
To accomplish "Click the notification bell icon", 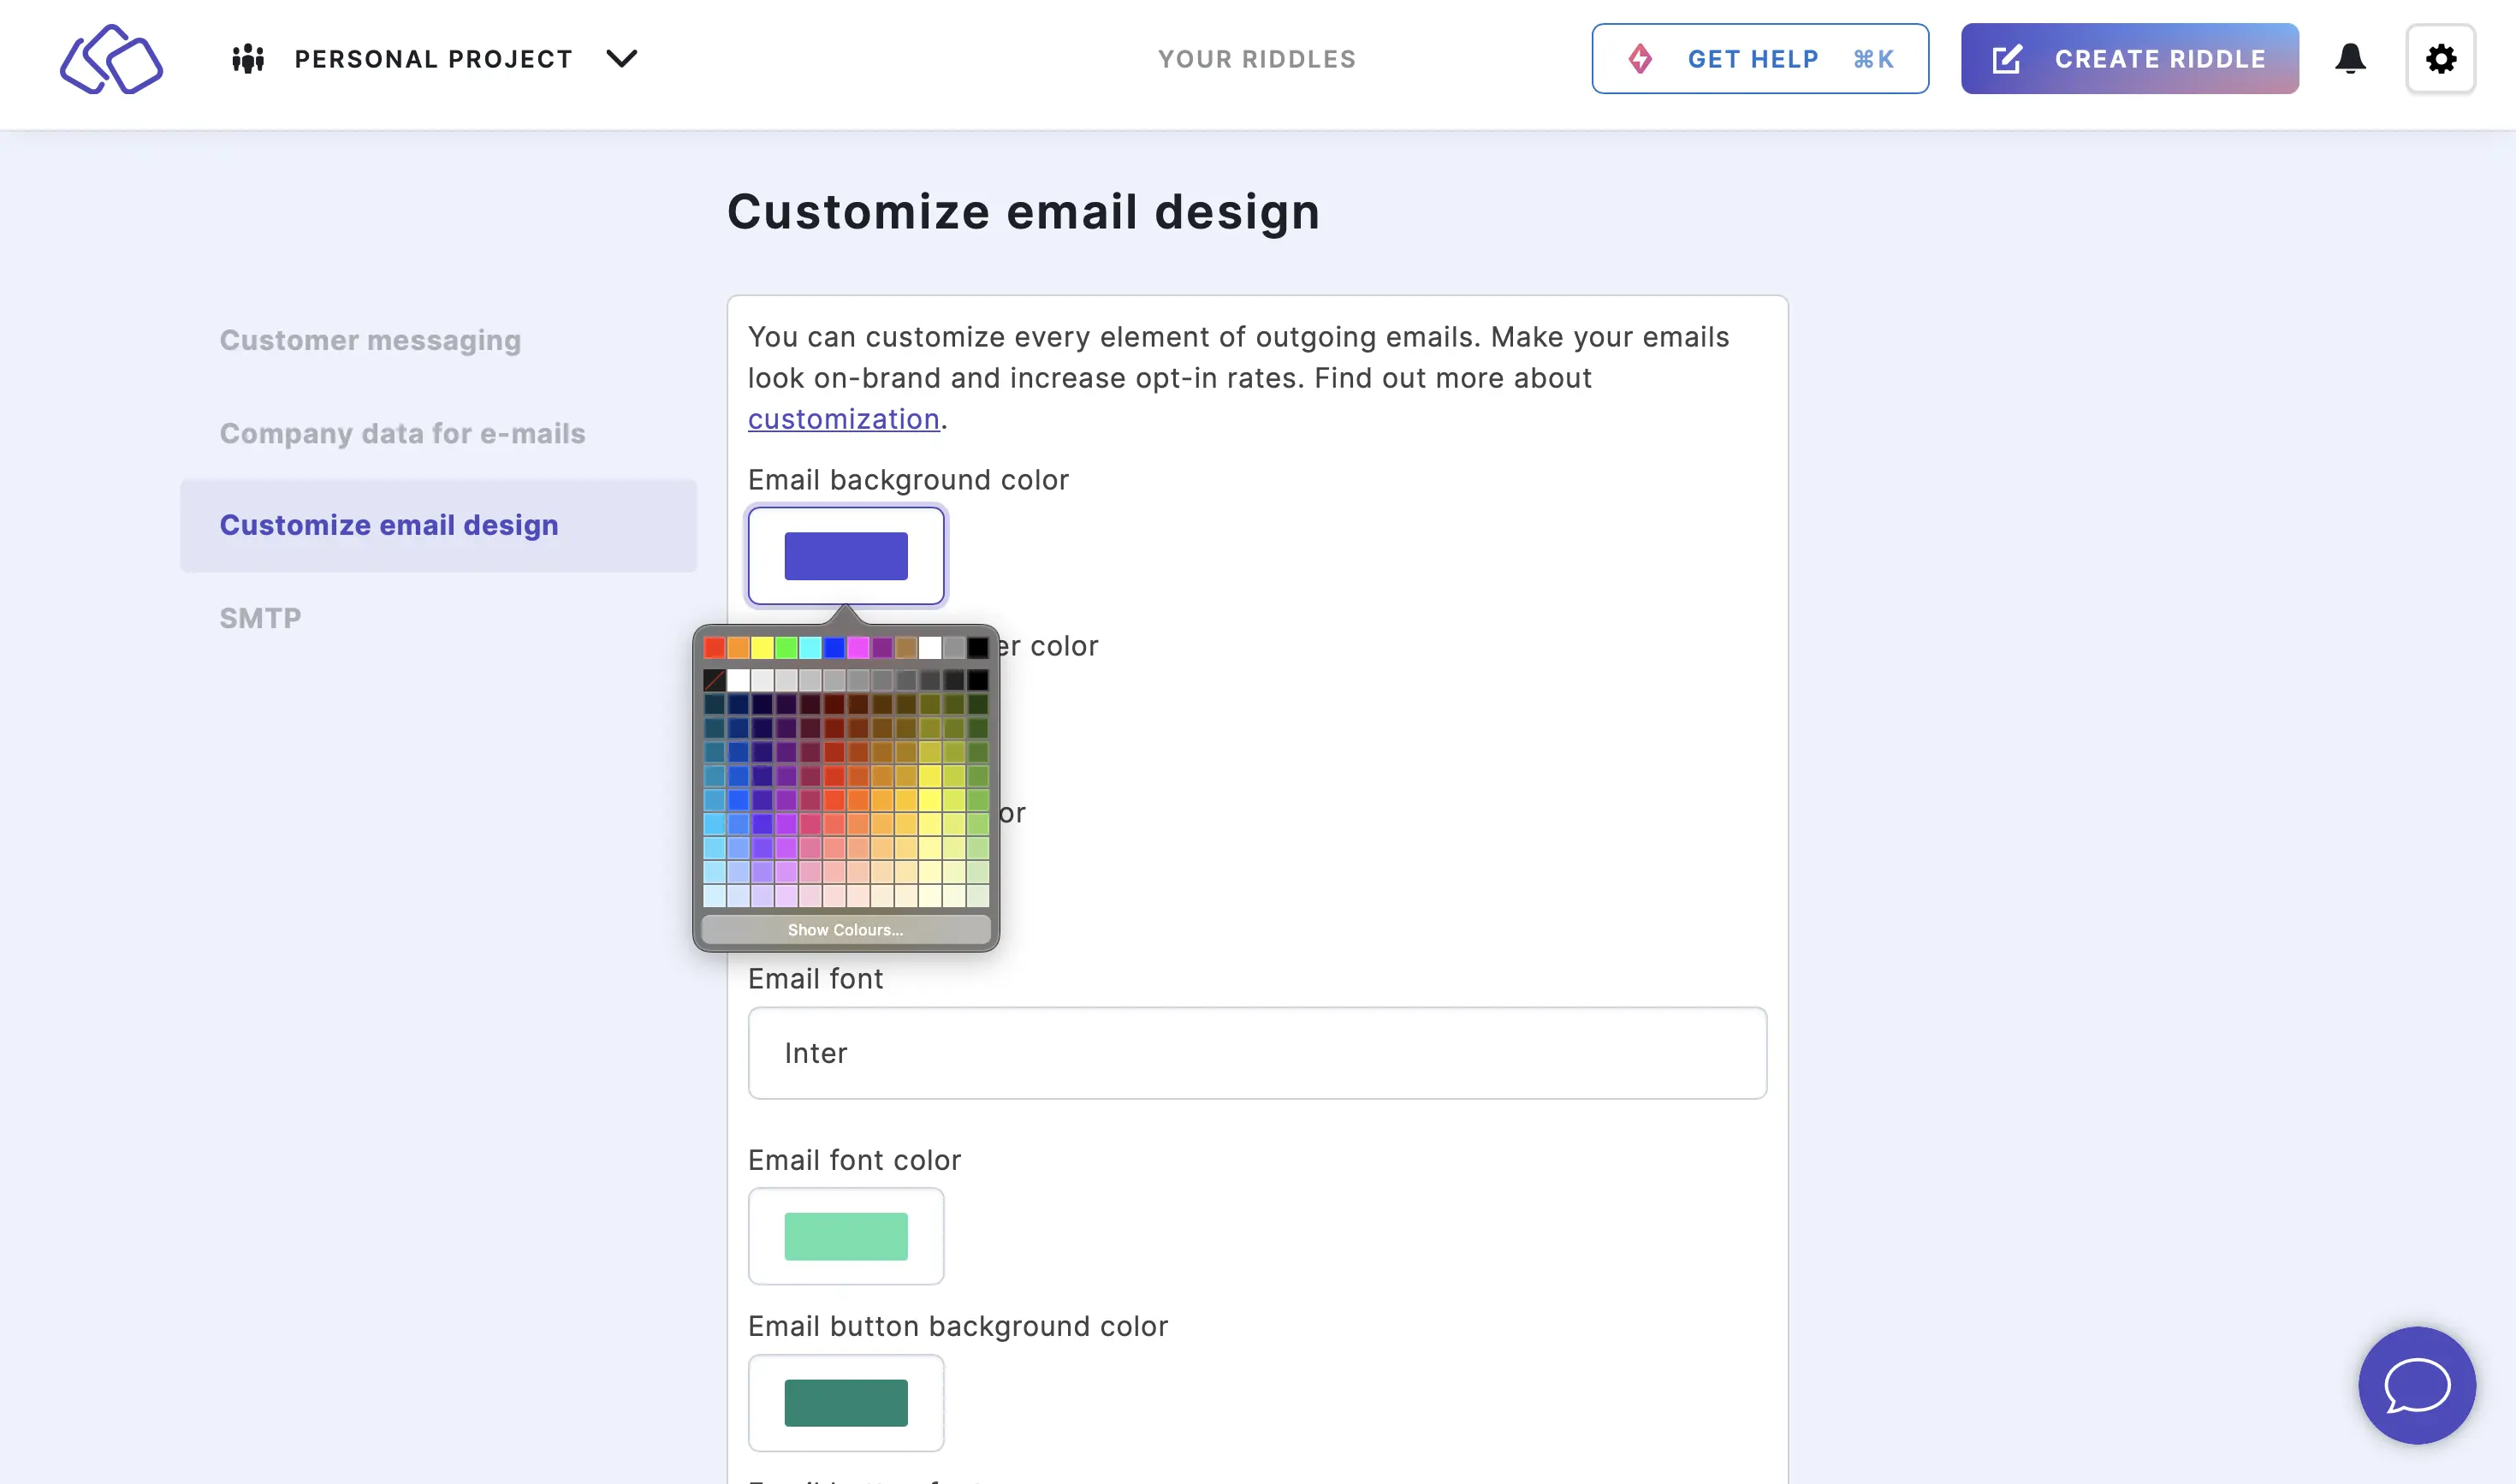I will [x=2352, y=58].
